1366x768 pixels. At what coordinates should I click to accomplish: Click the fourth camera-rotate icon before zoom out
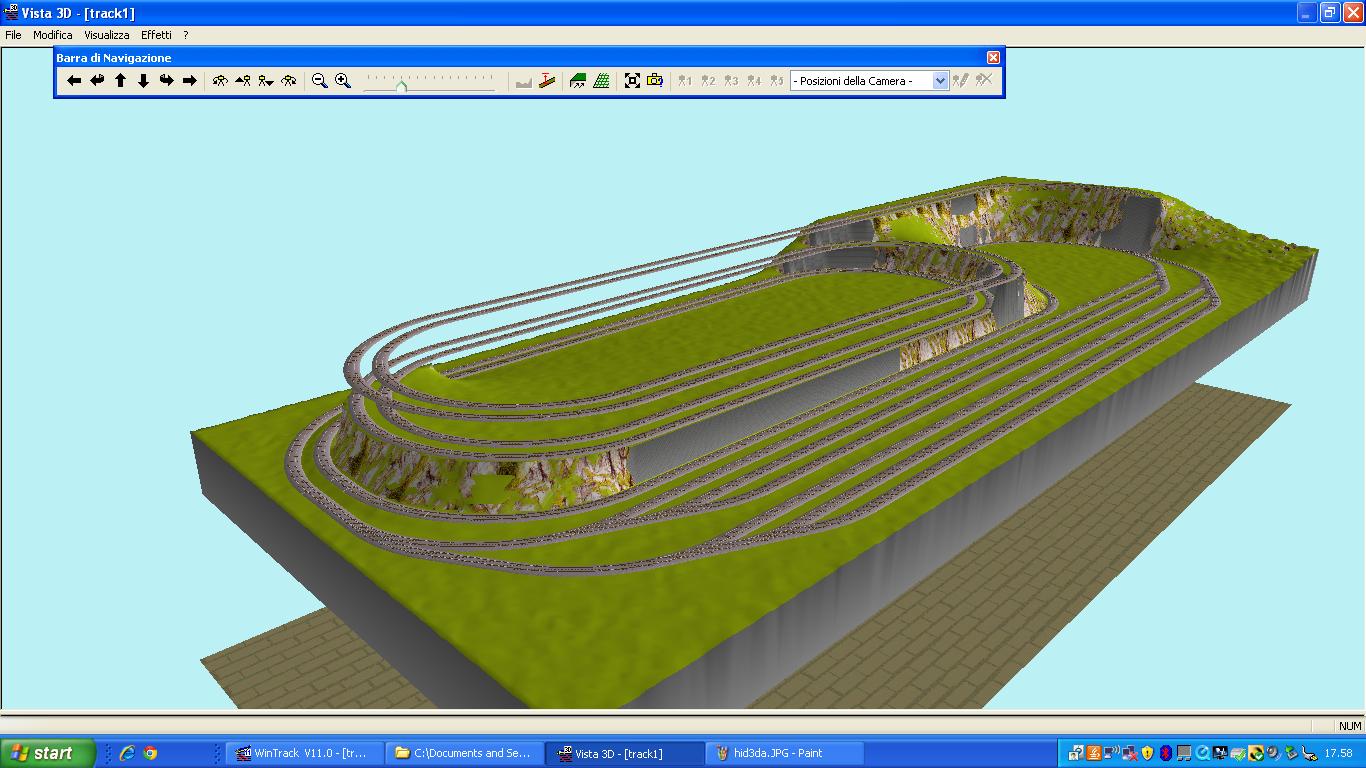pos(289,81)
